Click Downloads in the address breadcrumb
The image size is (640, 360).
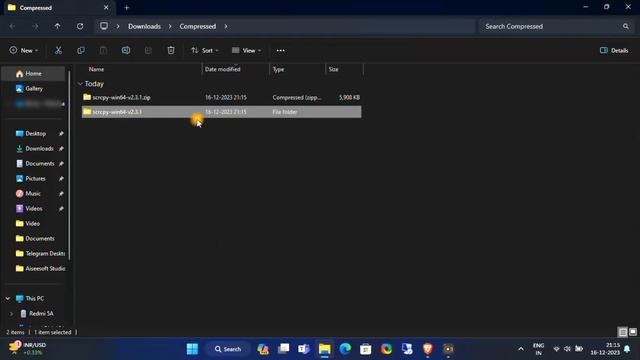click(x=144, y=26)
